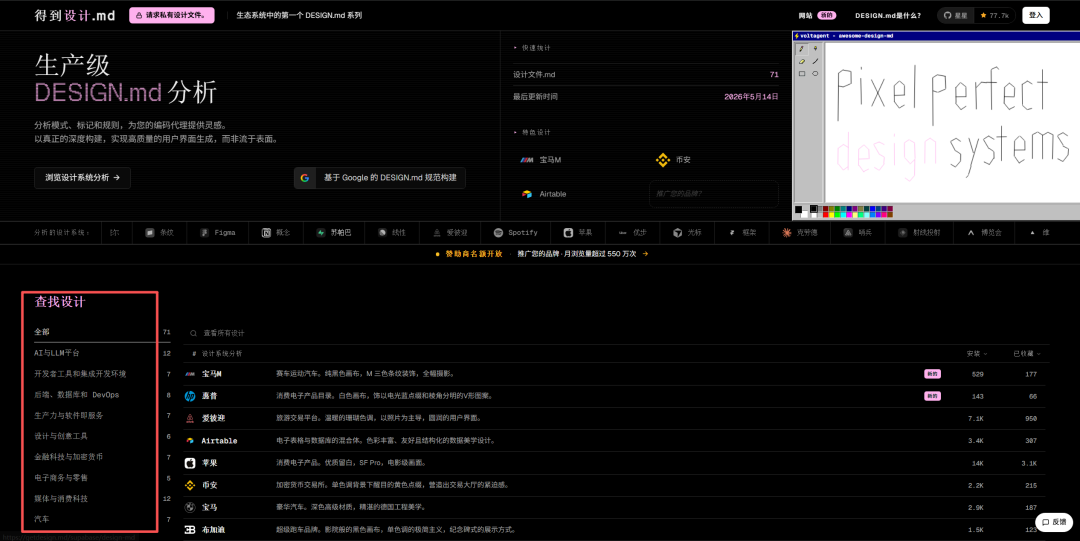The width and height of the screenshot is (1080, 541).
Task: Click the Apple icon in analyzed systems strip
Action: (568, 233)
